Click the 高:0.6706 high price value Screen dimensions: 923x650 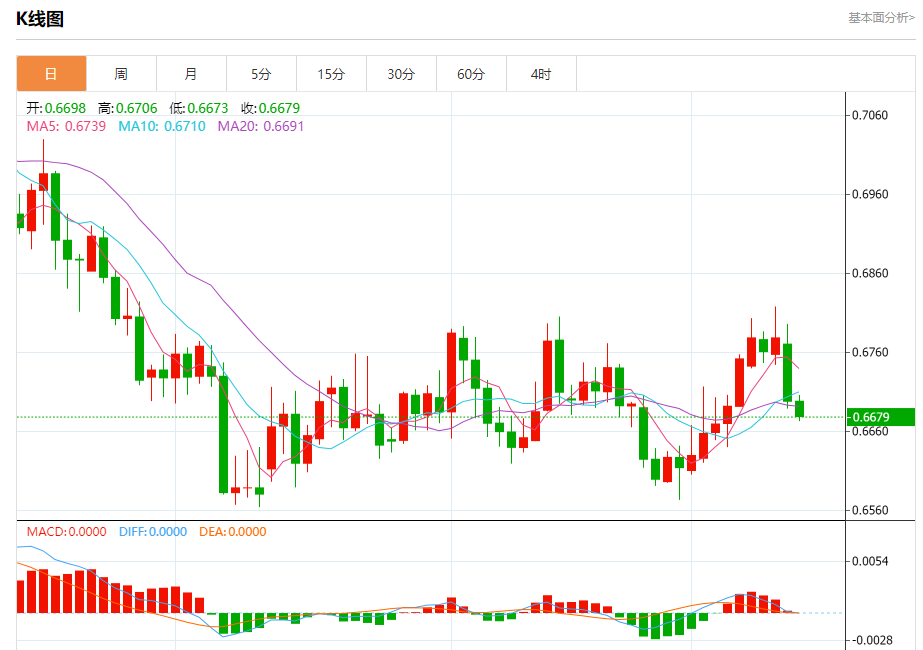(128, 108)
